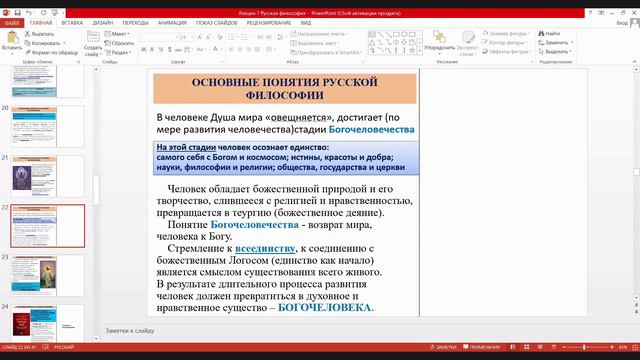The image size is (640, 360).
Task: Open the ФАЙЛ file tab
Action: [12, 23]
